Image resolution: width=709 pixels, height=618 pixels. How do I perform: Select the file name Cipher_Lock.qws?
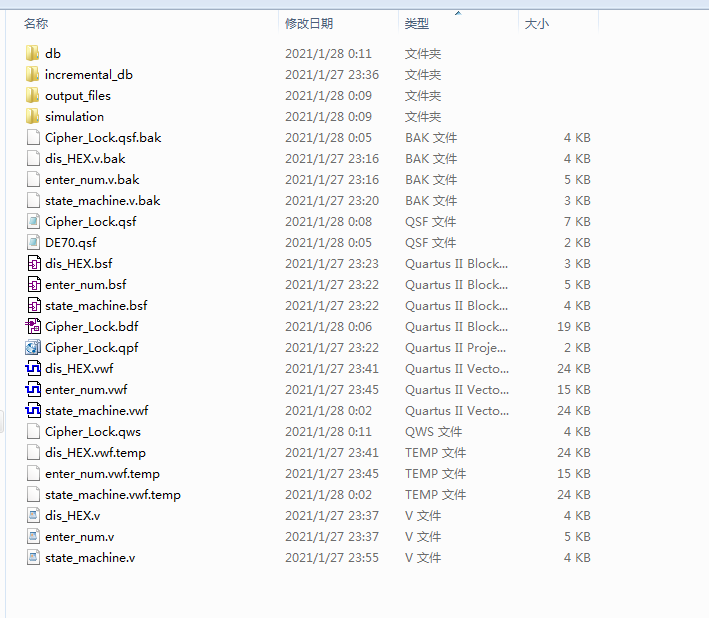(93, 432)
